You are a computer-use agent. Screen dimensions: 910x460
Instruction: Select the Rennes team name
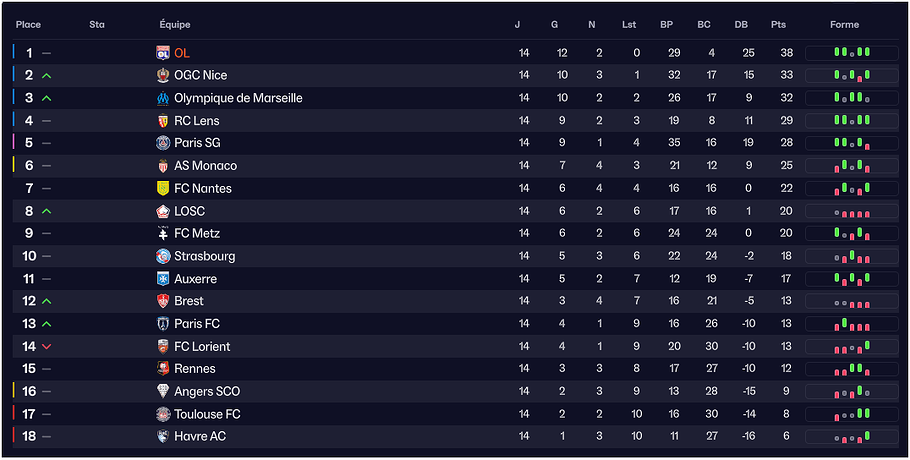[194, 369]
